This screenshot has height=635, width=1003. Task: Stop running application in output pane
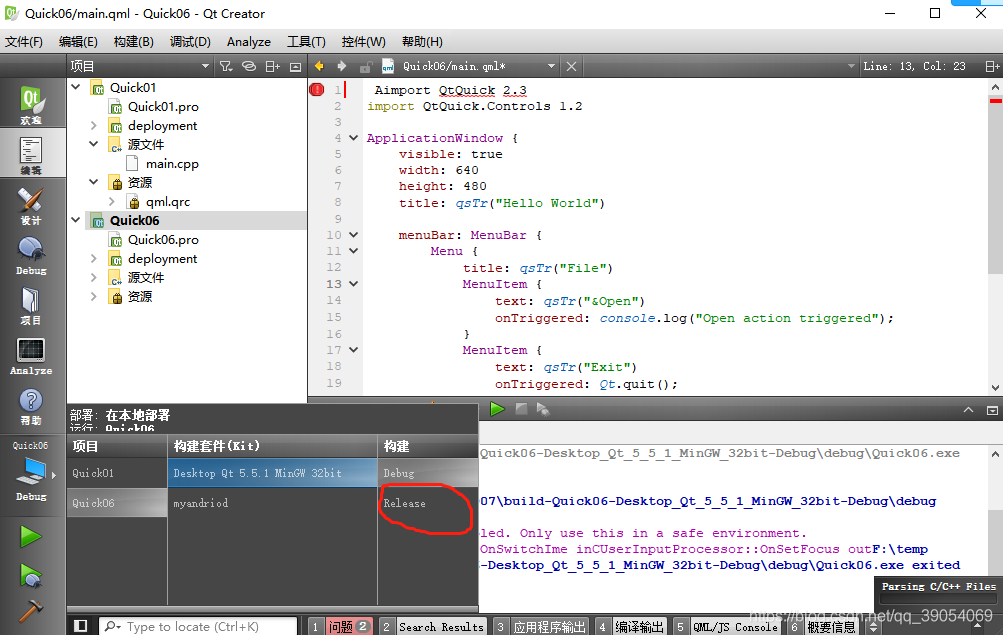(x=521, y=409)
